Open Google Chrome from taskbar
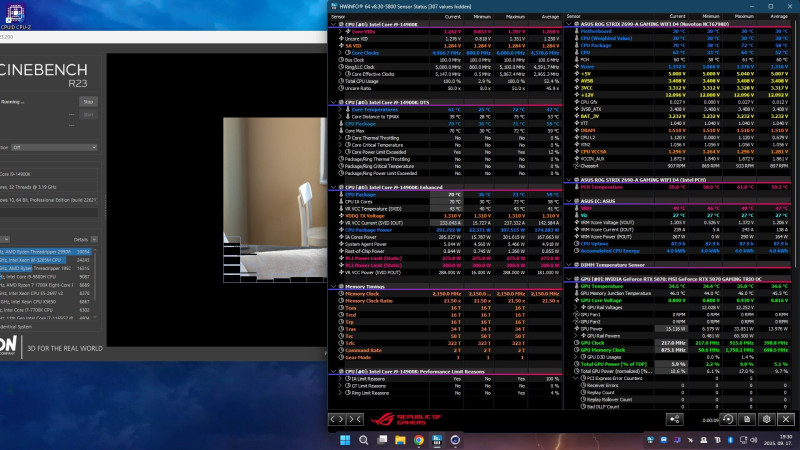This screenshot has height=450, width=800. coord(418,440)
